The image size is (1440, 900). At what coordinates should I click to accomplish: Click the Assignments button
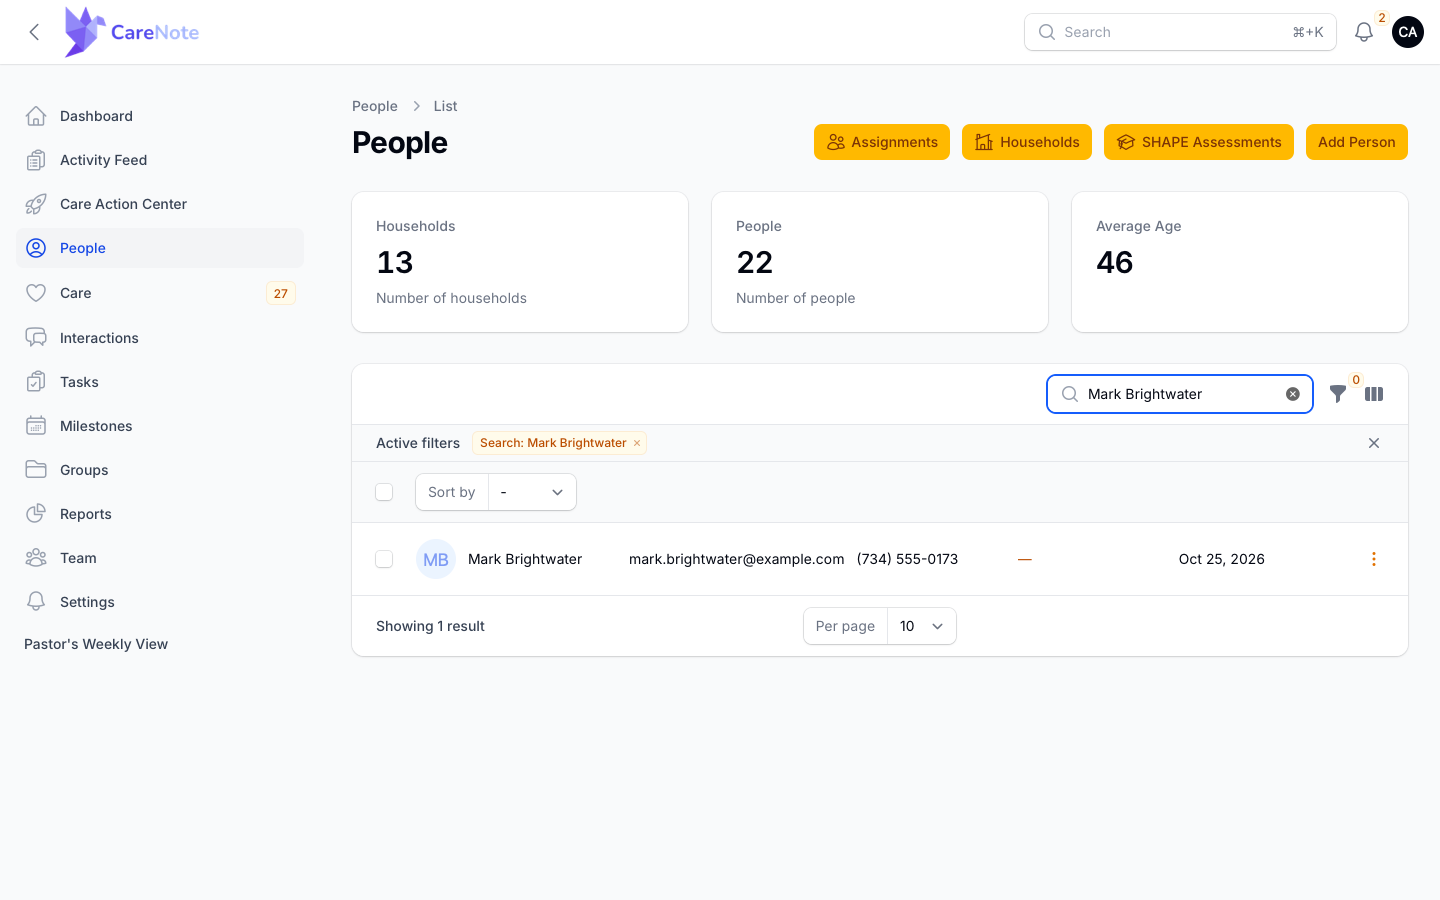coord(882,142)
